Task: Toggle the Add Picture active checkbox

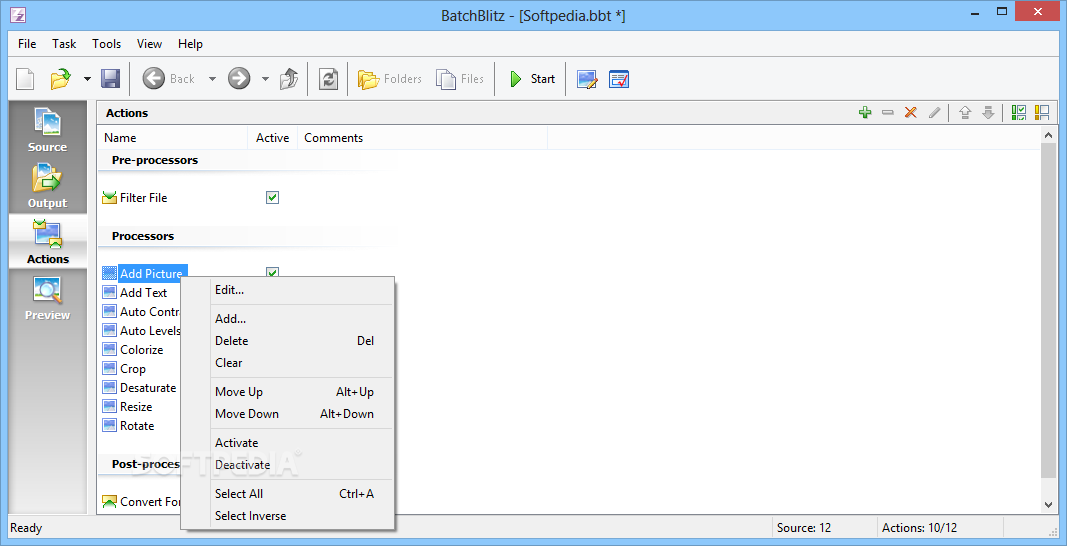Action: tap(272, 272)
